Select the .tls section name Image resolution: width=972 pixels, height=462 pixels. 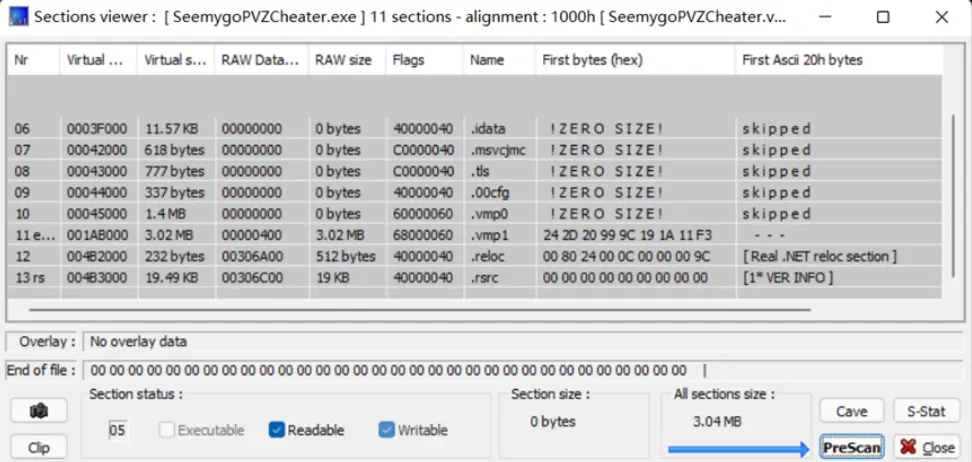[x=478, y=171]
